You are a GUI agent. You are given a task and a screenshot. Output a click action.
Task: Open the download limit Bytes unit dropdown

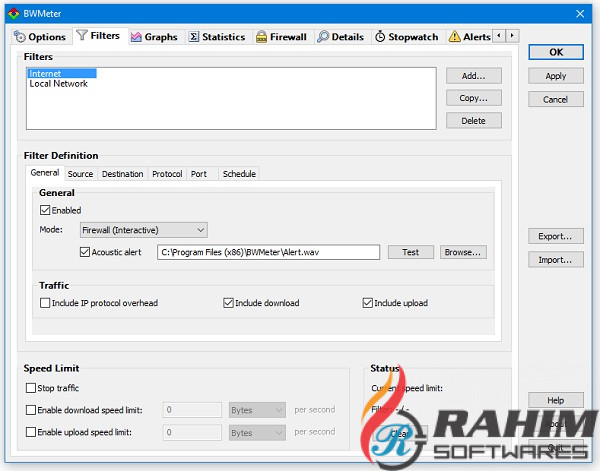257,410
